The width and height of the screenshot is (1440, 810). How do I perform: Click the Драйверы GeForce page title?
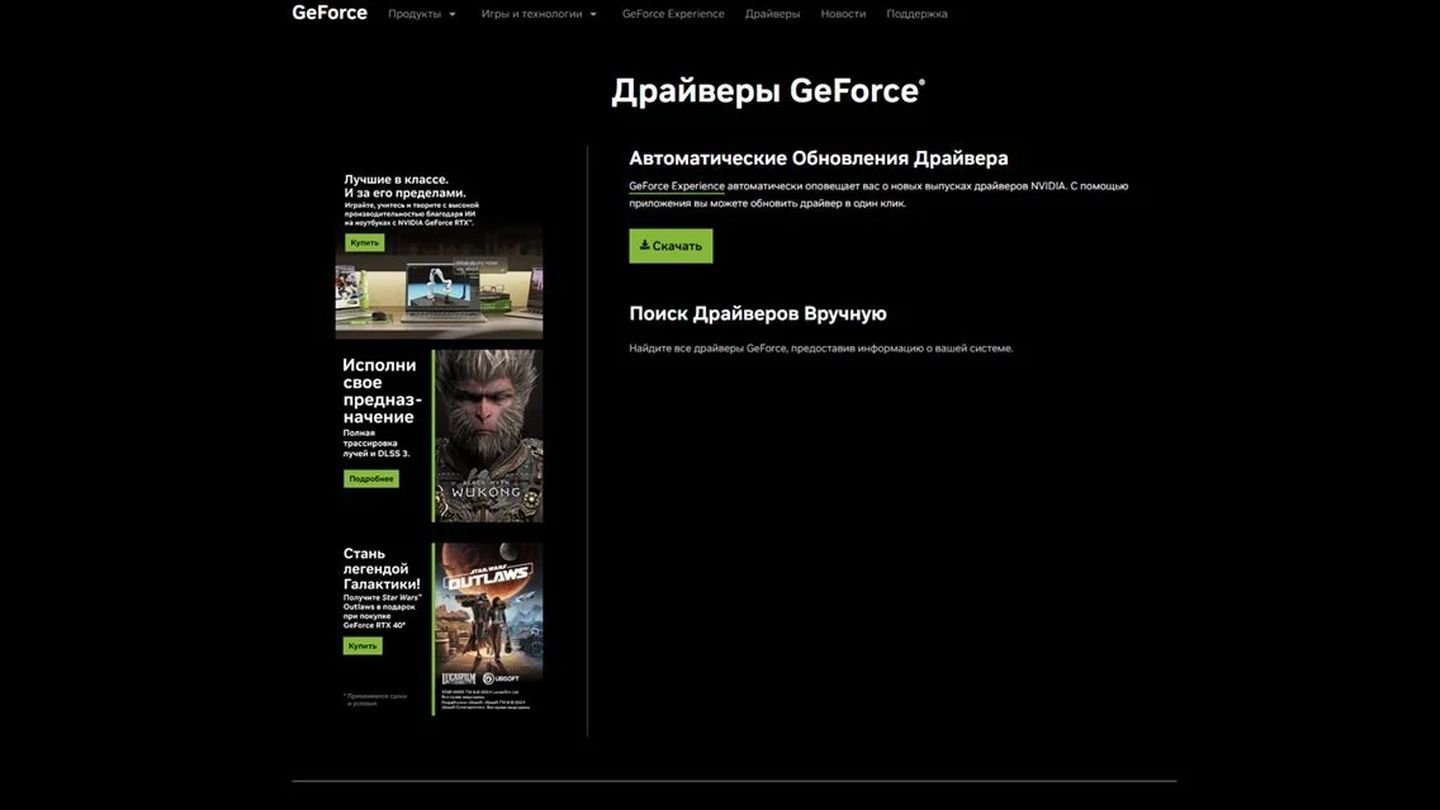[768, 91]
